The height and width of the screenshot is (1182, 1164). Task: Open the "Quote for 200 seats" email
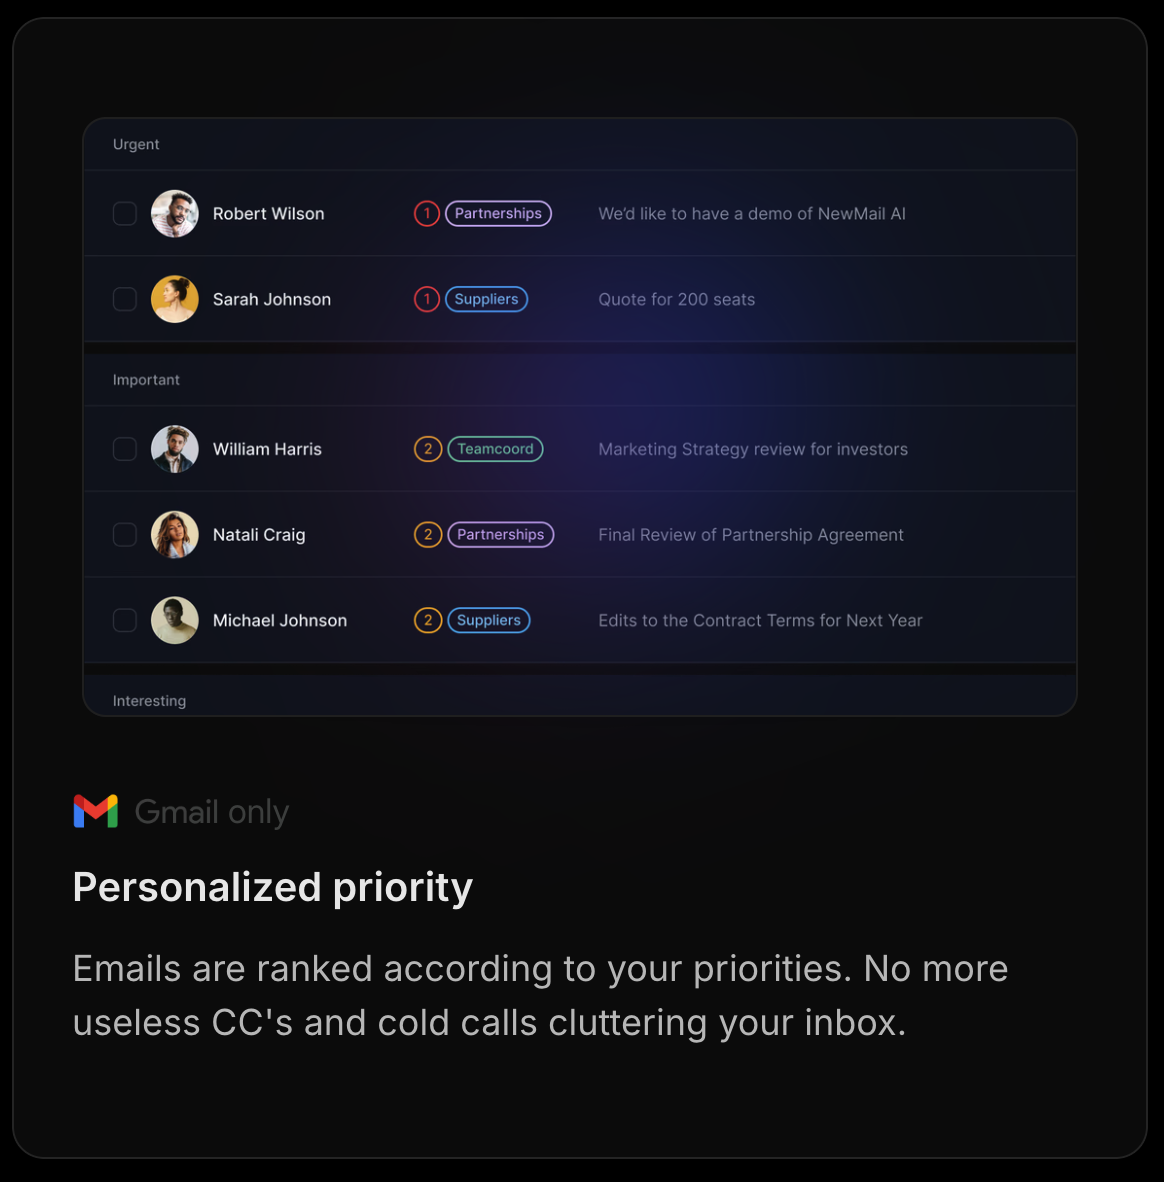(x=676, y=299)
